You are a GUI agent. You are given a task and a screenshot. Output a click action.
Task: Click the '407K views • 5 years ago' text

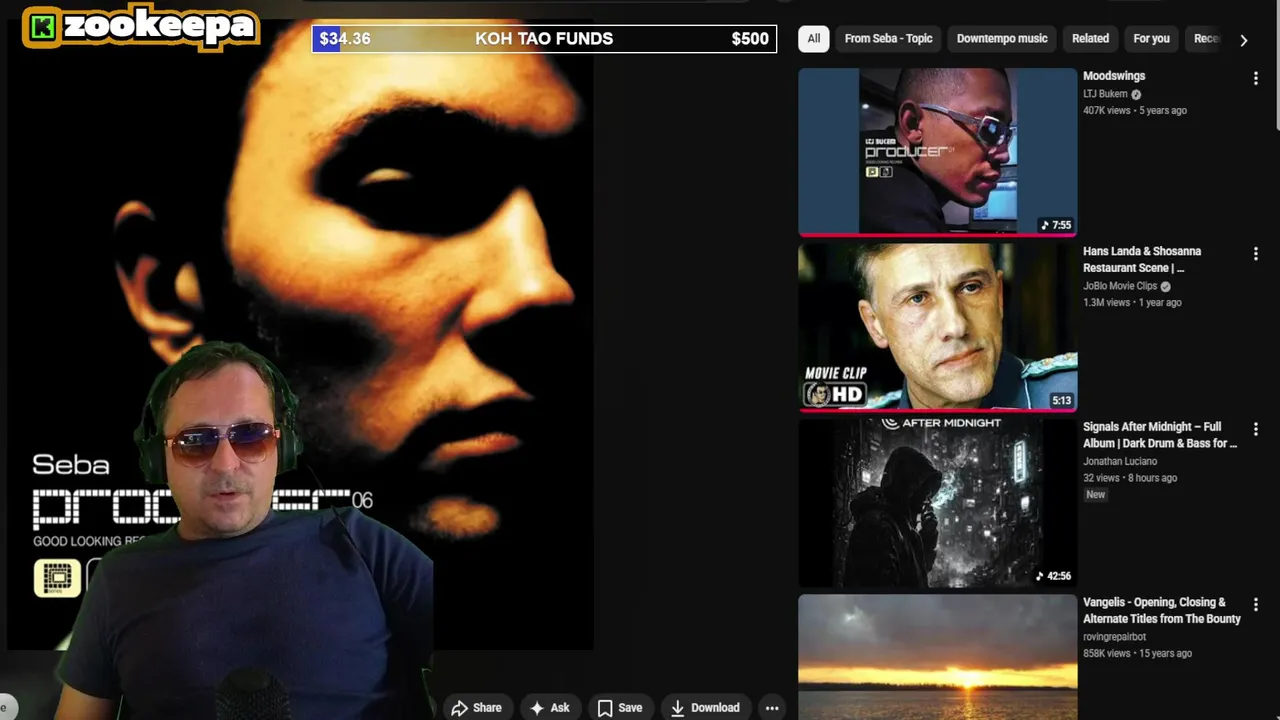tap(1135, 110)
